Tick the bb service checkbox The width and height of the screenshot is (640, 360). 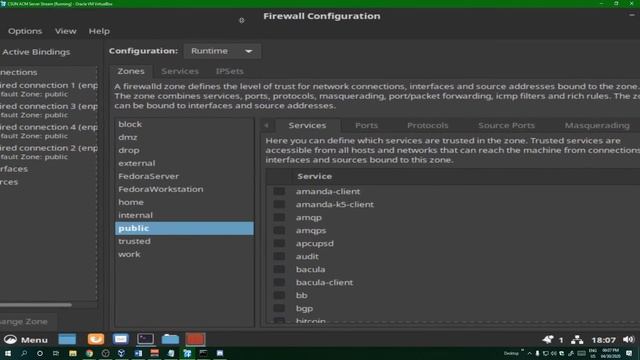coord(279,296)
